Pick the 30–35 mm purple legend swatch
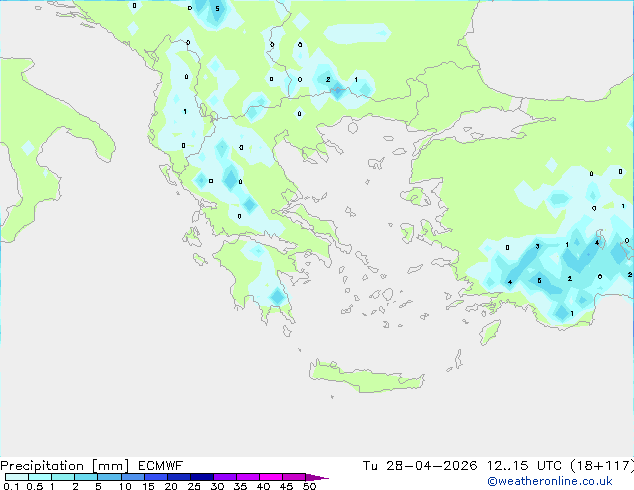This screenshot has height=490, width=634. click(225, 477)
